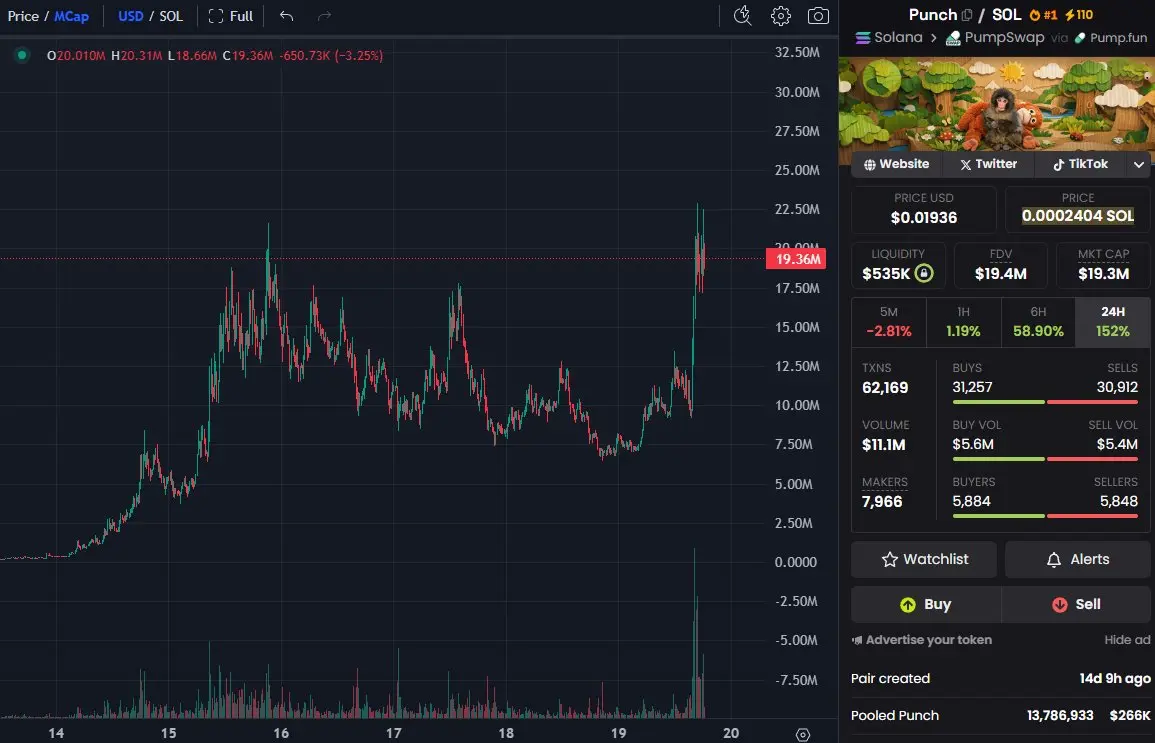Click the BUYERS count 5,884

(x=972, y=501)
